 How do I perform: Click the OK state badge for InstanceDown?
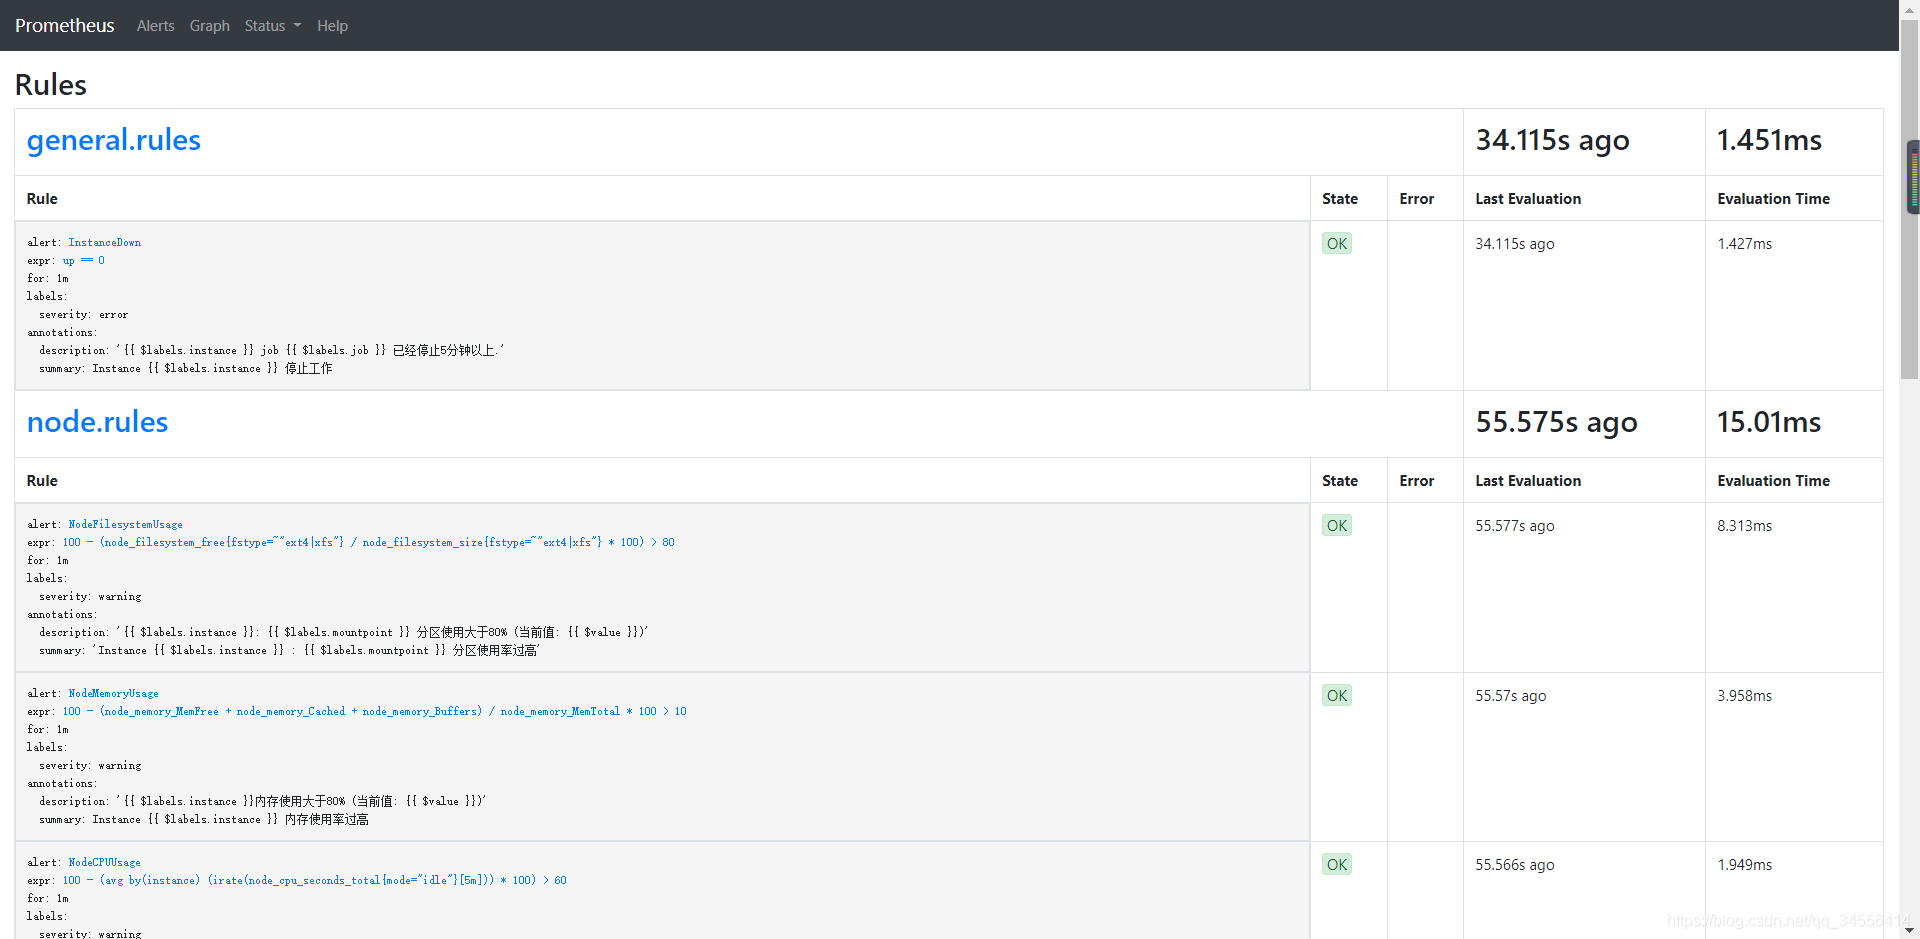(1337, 243)
